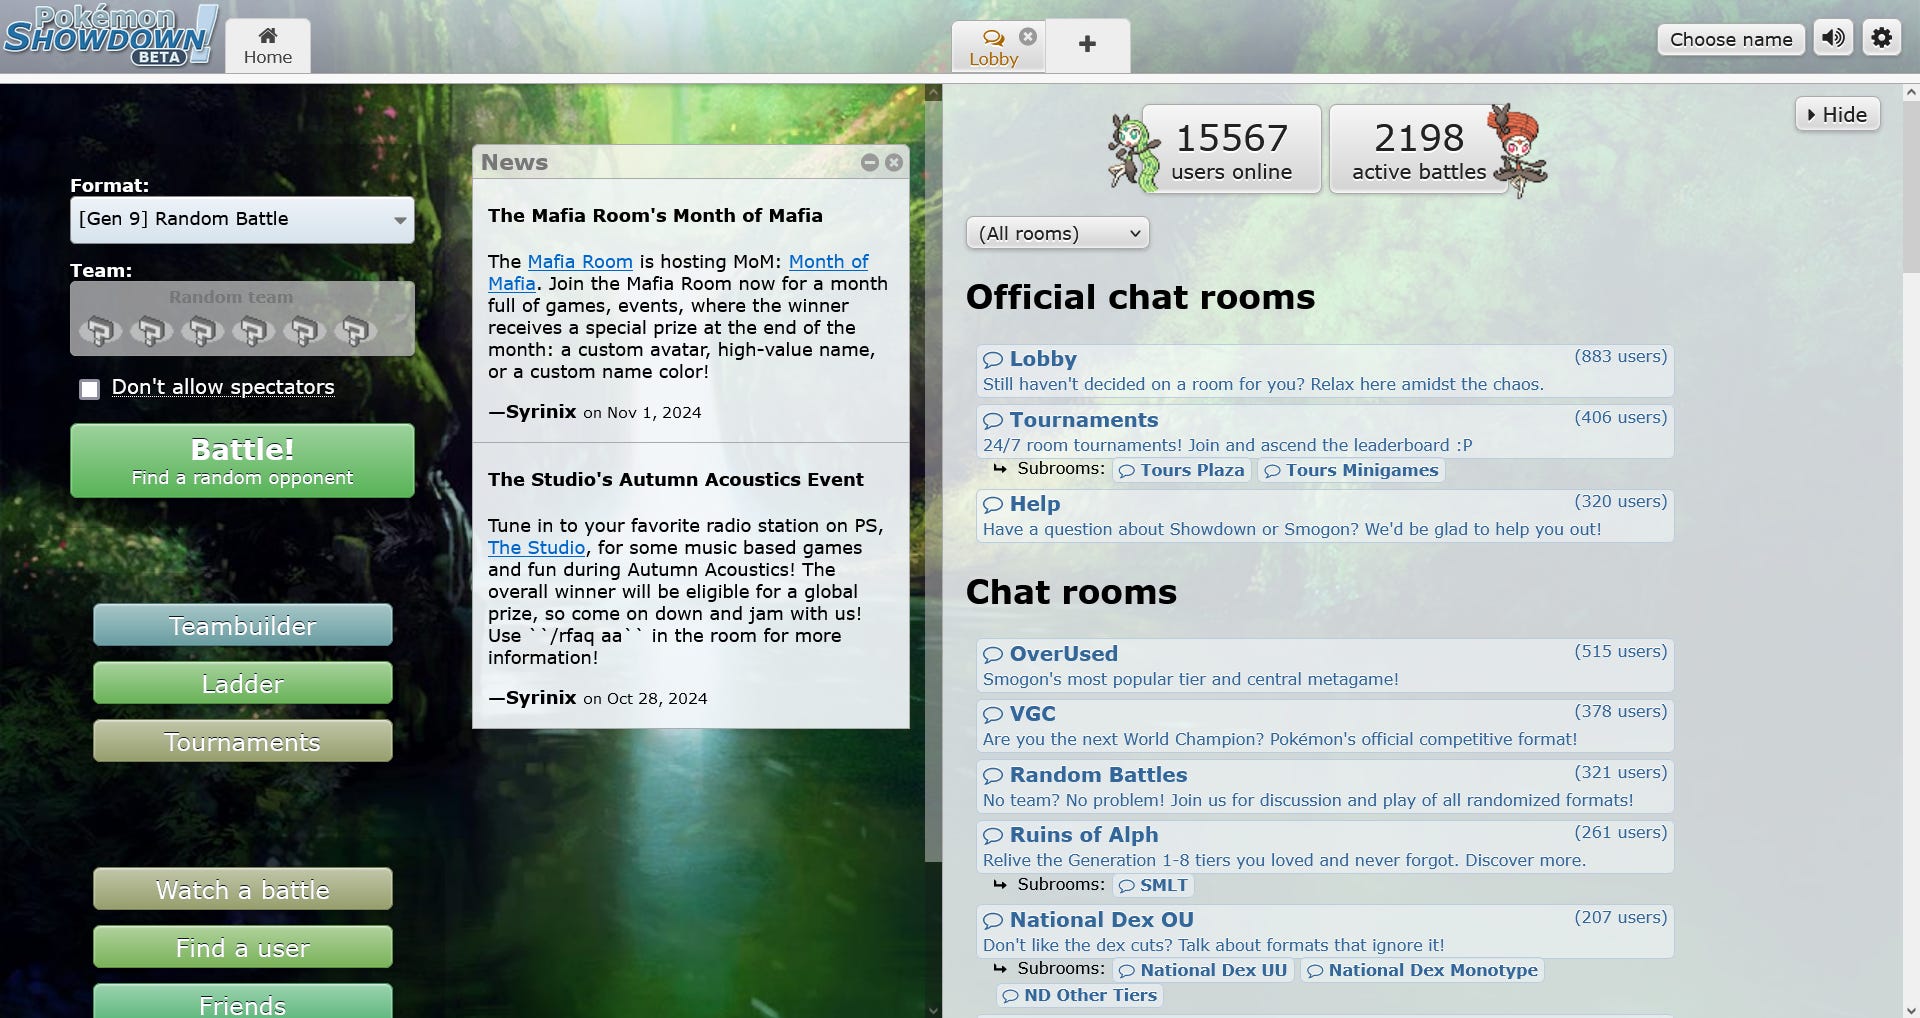1920x1018 pixels.
Task: Open a new tab with the plus icon
Action: (1088, 45)
